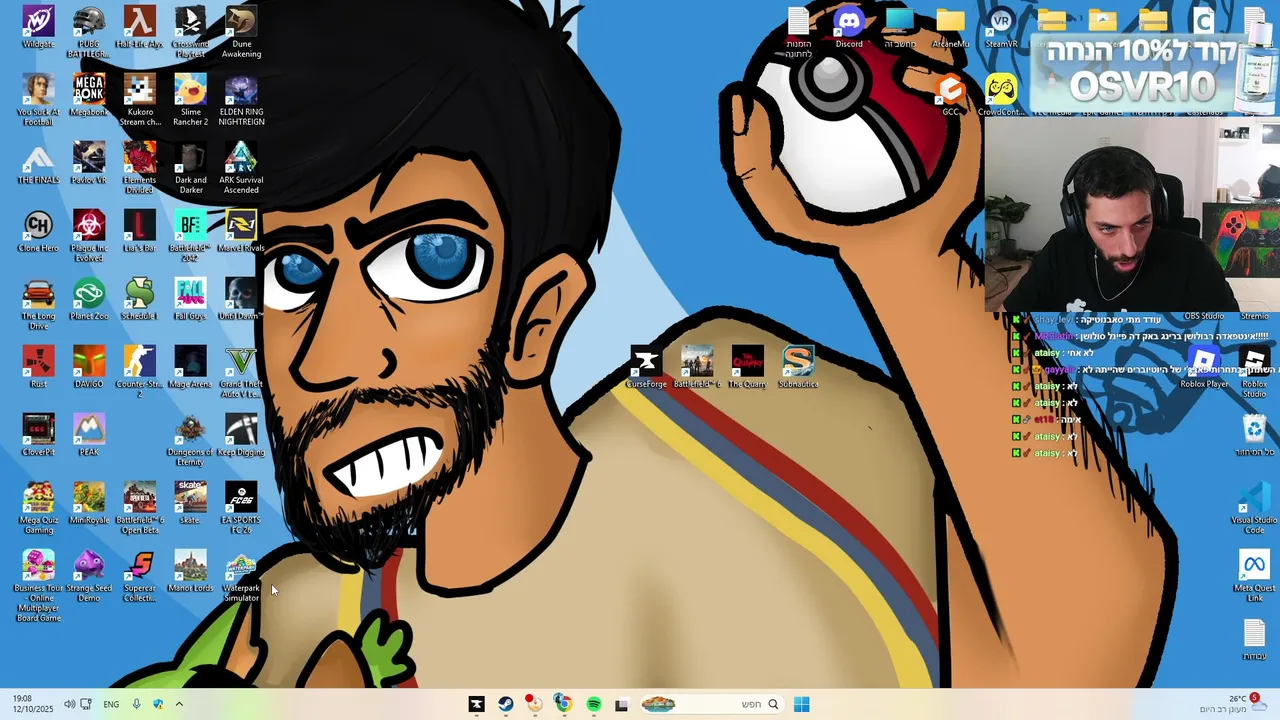The image size is (1280, 720).
Task: Click the Business Tour board game icon
Action: (38, 585)
